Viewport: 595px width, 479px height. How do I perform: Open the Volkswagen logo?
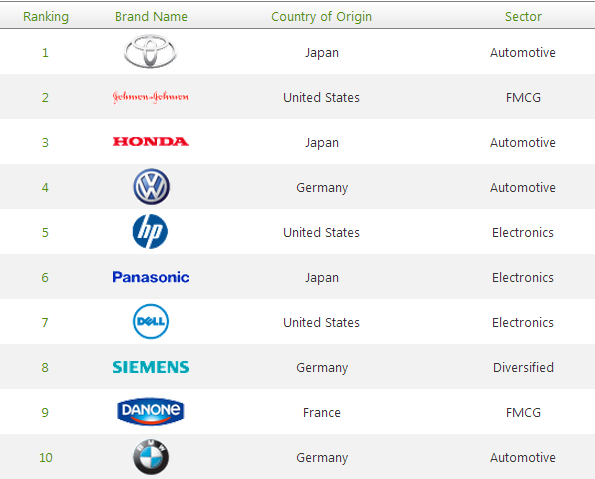[151, 187]
